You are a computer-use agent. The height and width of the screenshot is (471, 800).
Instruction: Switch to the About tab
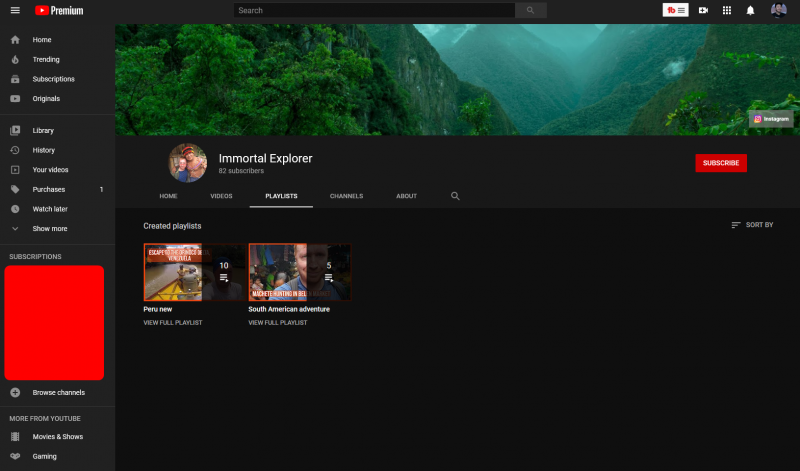406,196
